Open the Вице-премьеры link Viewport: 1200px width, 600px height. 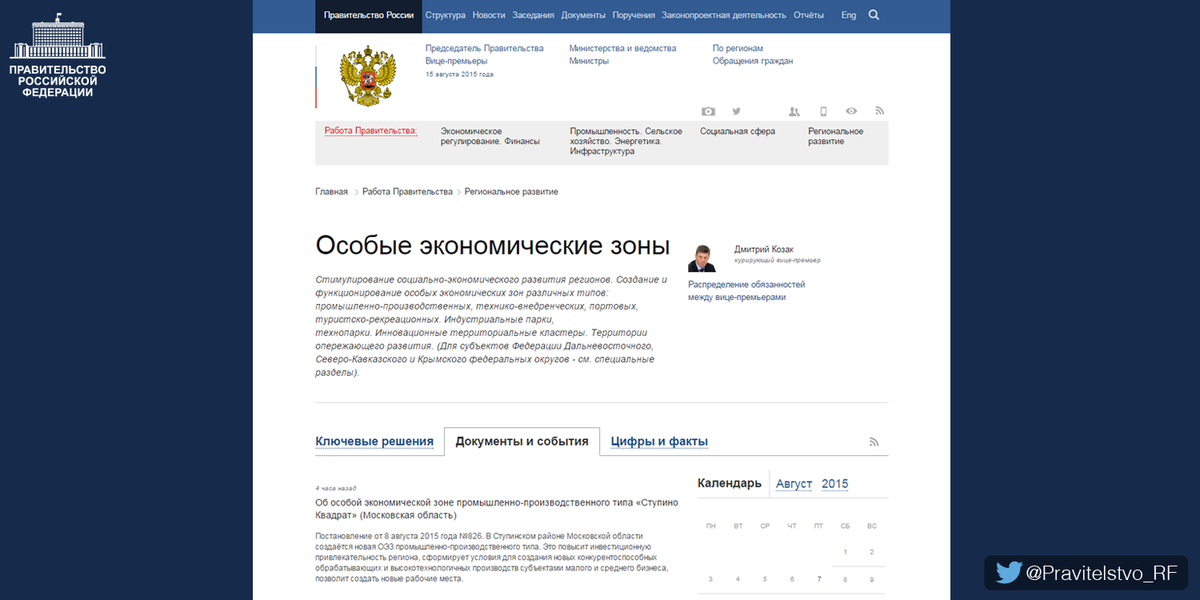point(456,61)
